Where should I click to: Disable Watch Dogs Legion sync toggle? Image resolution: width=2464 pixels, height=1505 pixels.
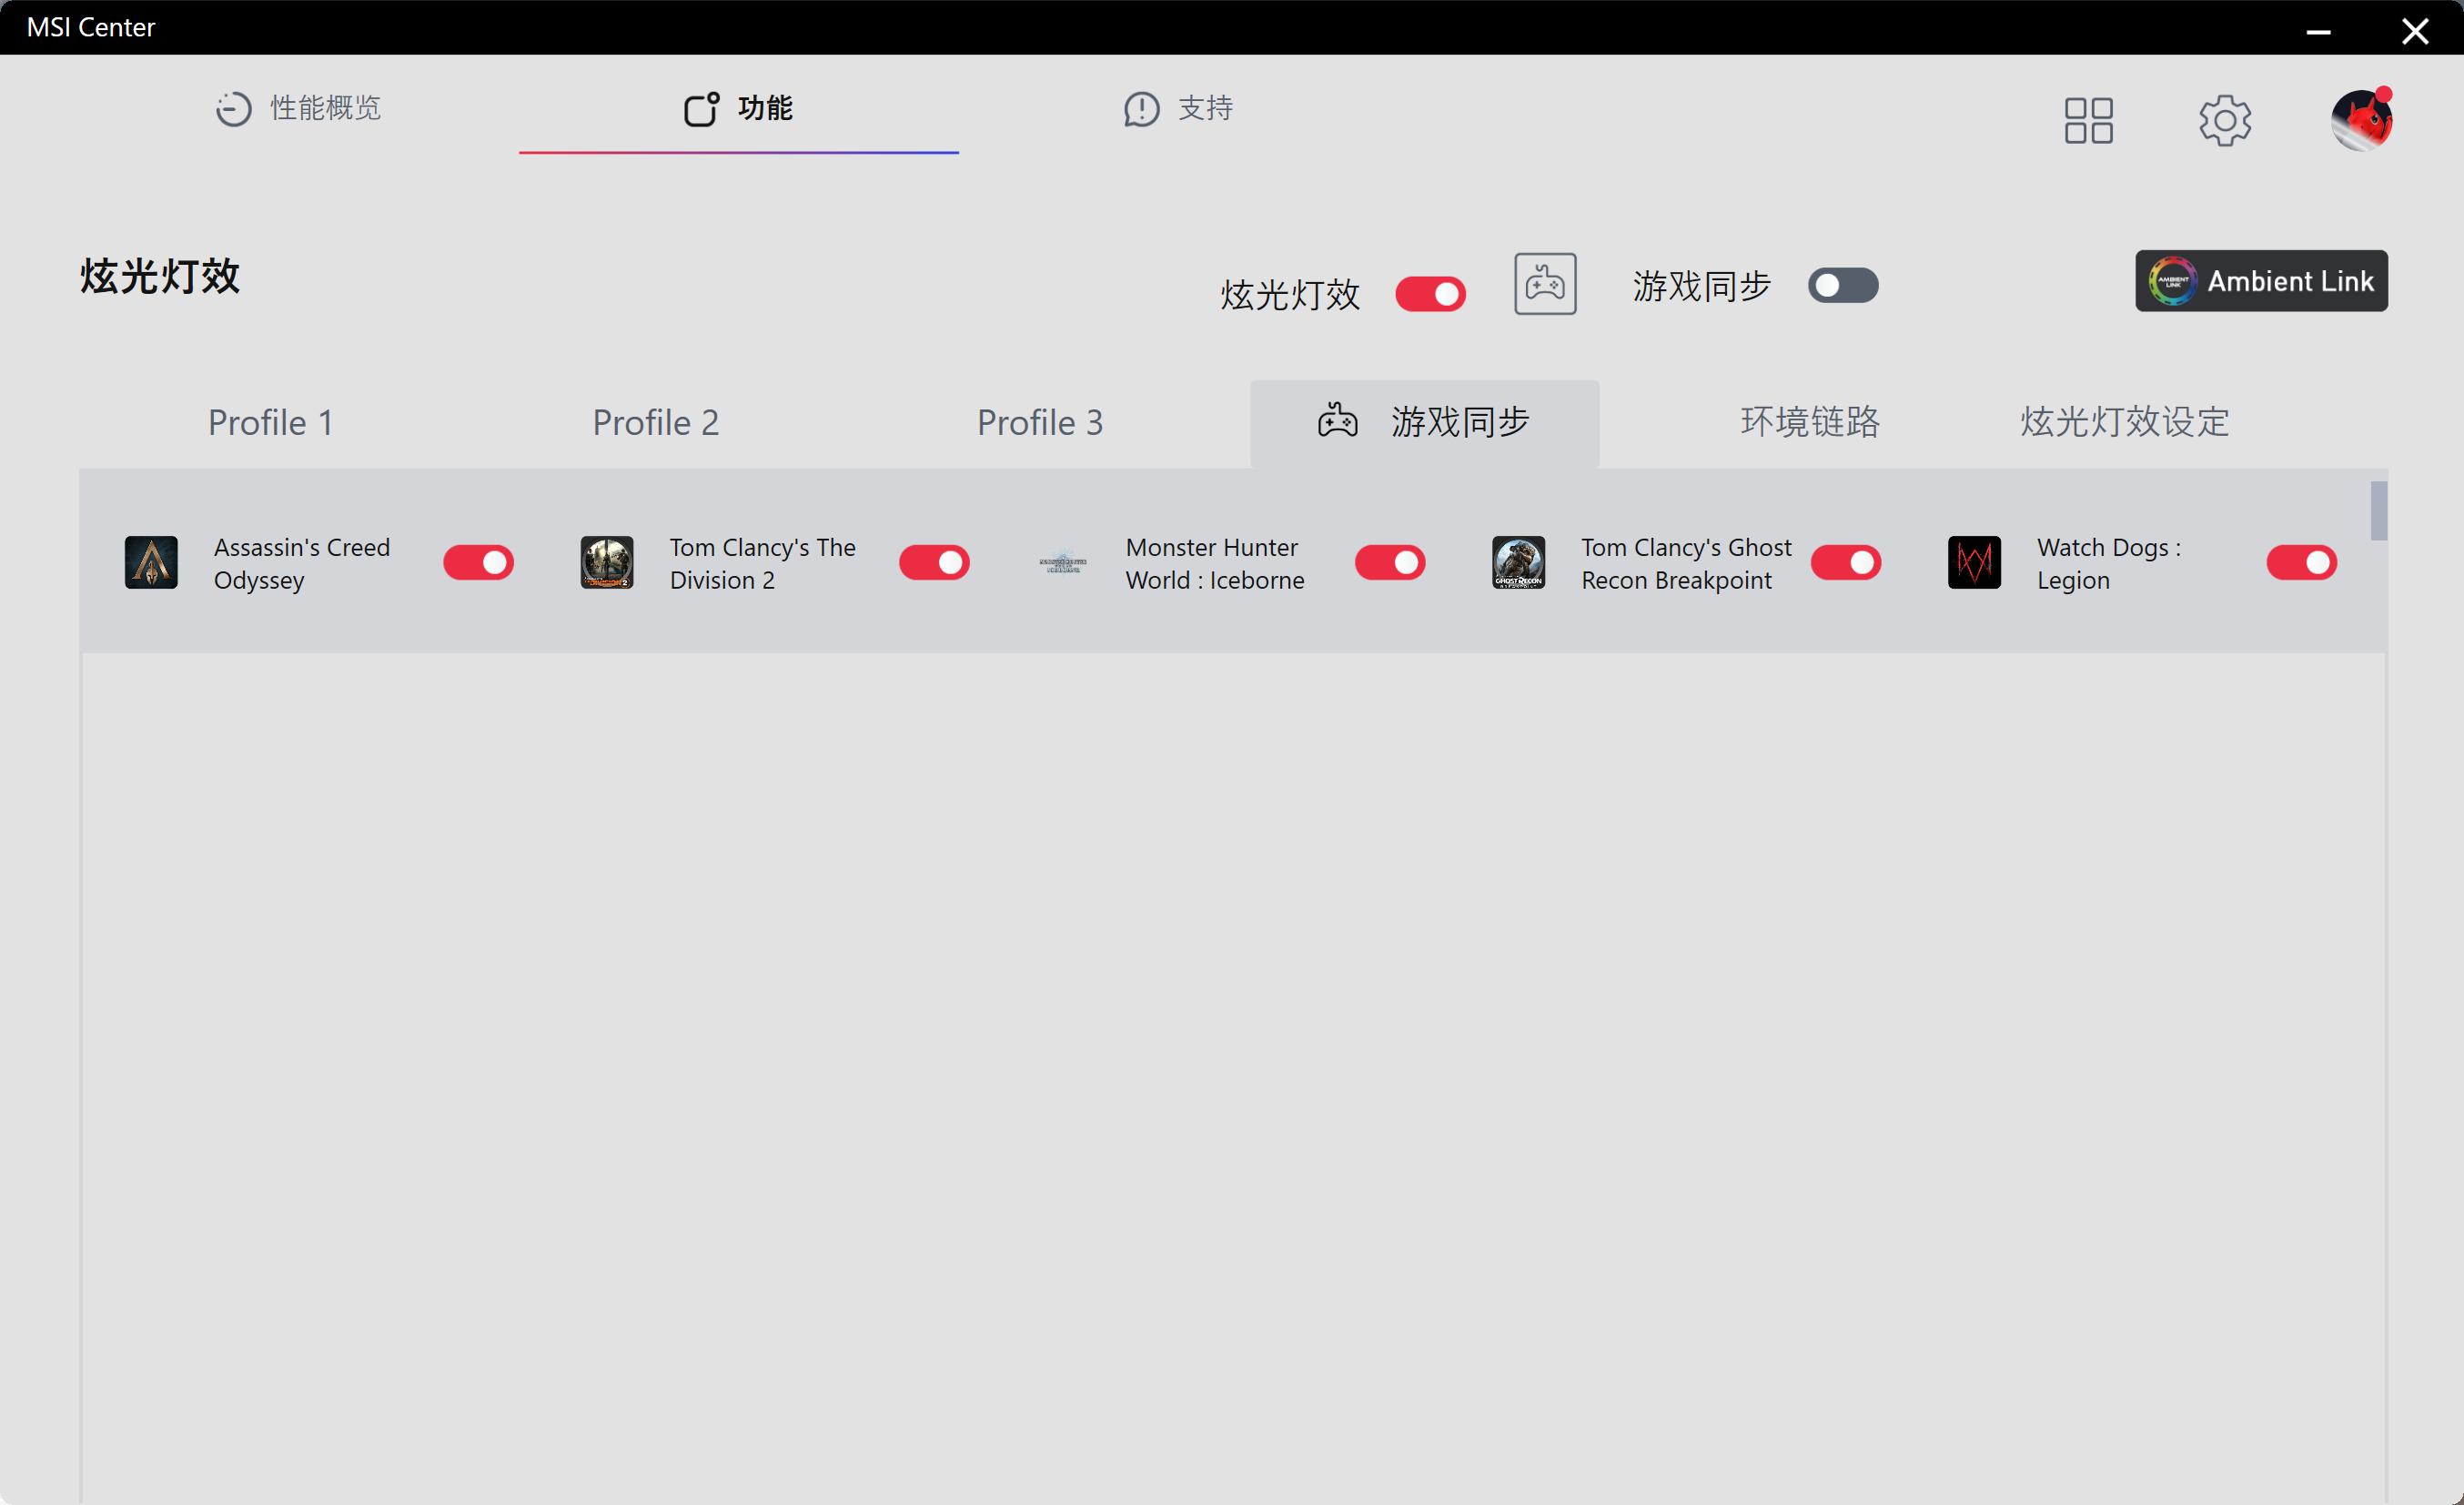coord(2301,563)
